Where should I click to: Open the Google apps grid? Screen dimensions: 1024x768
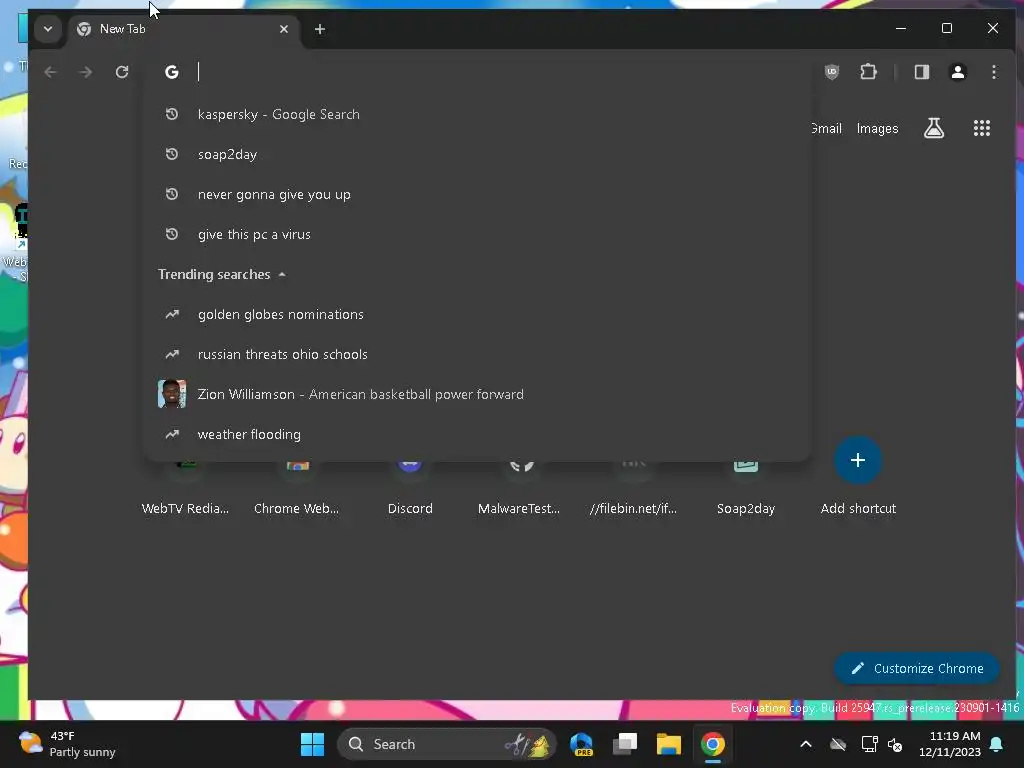pos(982,128)
